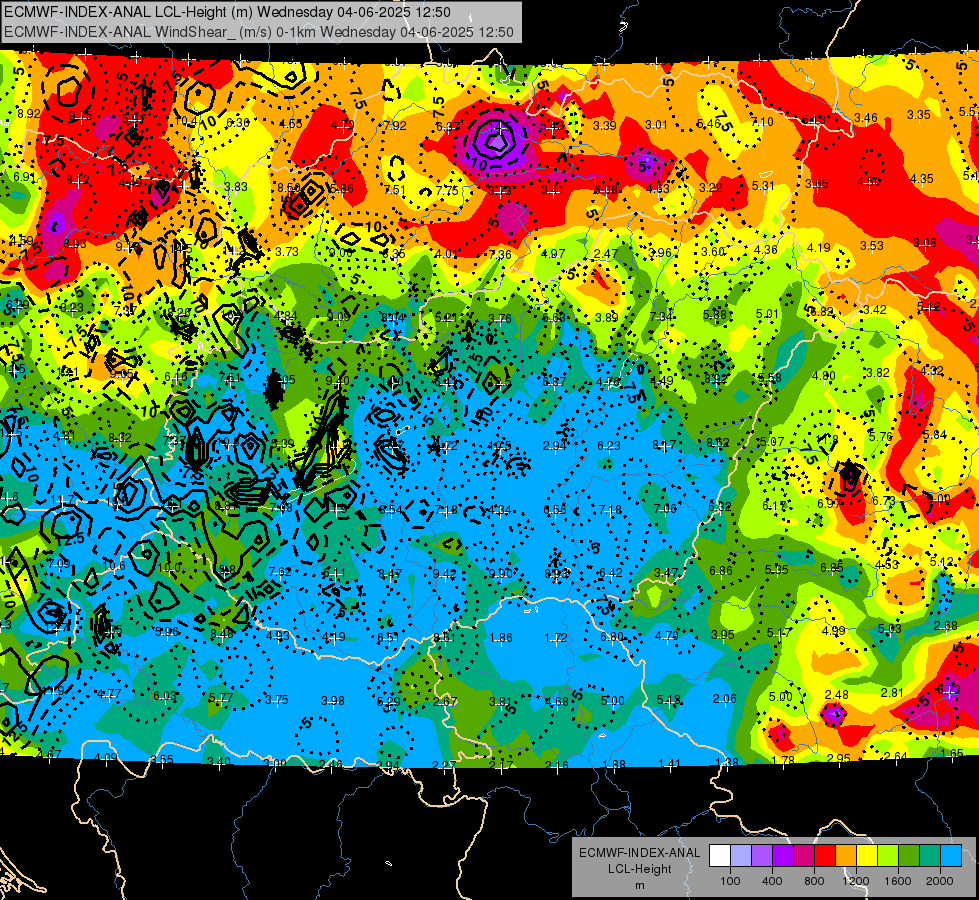979x900 pixels.
Task: Click the grid value 3.53
Action: tap(872, 245)
